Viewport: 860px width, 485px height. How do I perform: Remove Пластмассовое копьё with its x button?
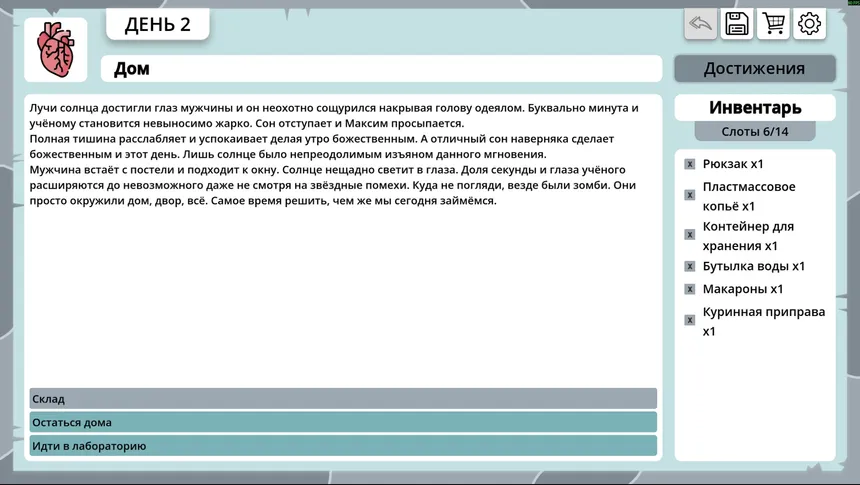pos(690,195)
